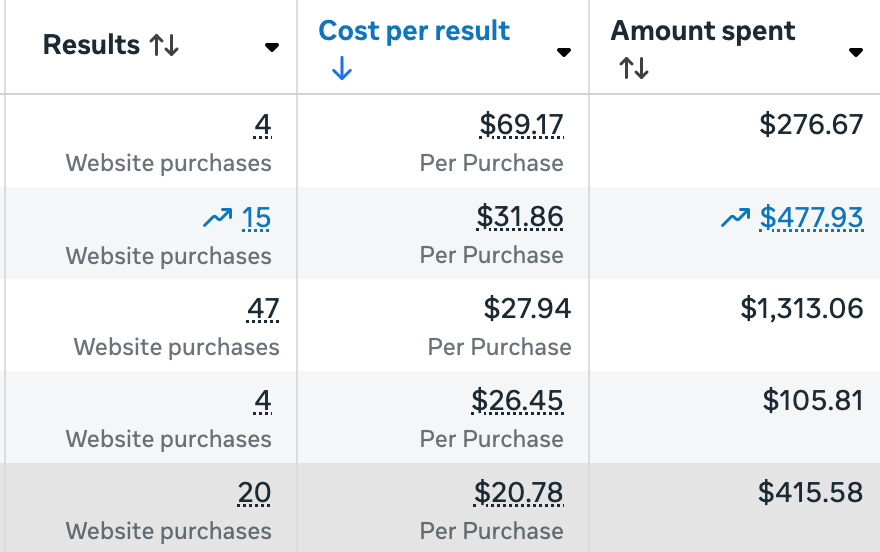Click the 47 website purchases result

click(x=263, y=309)
